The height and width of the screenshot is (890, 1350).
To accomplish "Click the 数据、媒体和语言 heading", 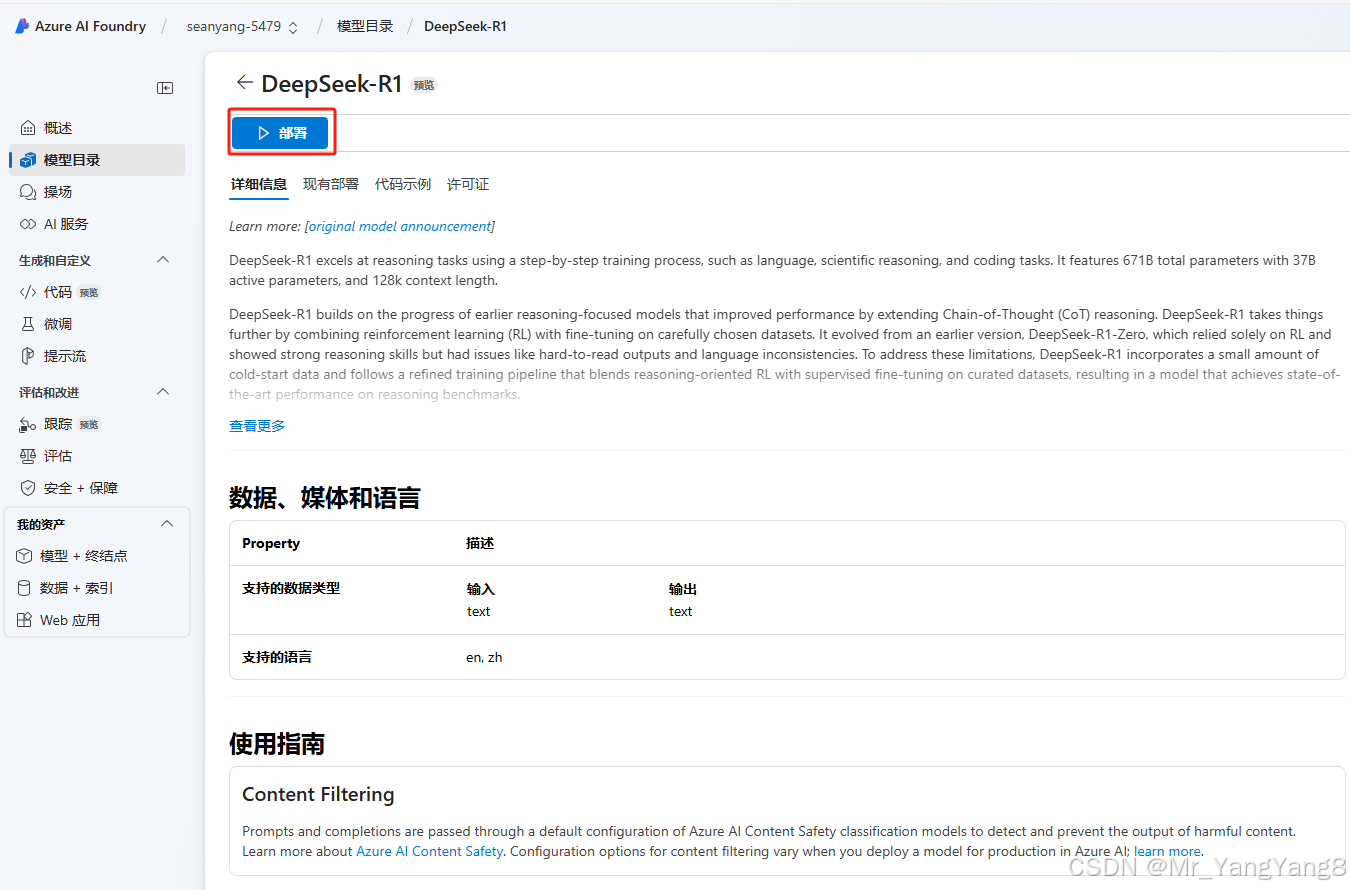I will tap(325, 498).
